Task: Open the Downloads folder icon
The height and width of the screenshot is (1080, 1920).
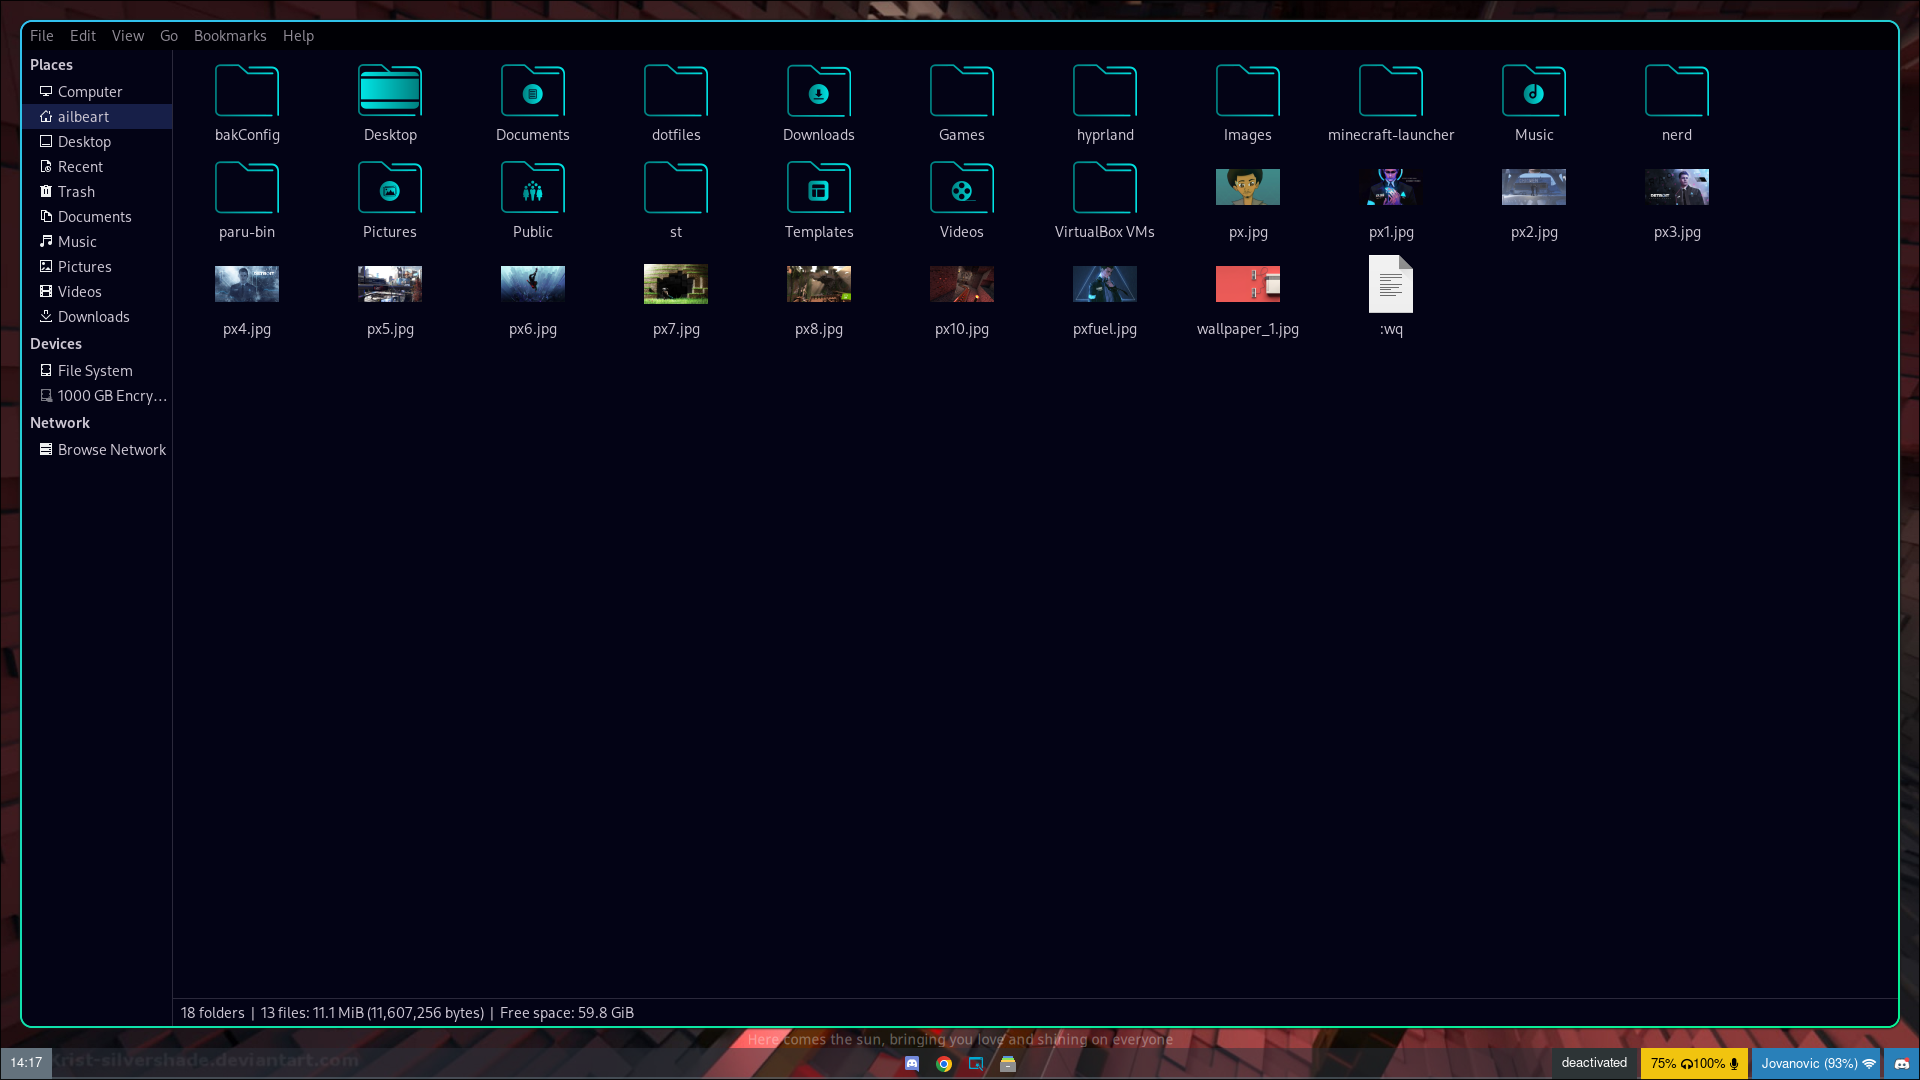Action: coord(818,92)
